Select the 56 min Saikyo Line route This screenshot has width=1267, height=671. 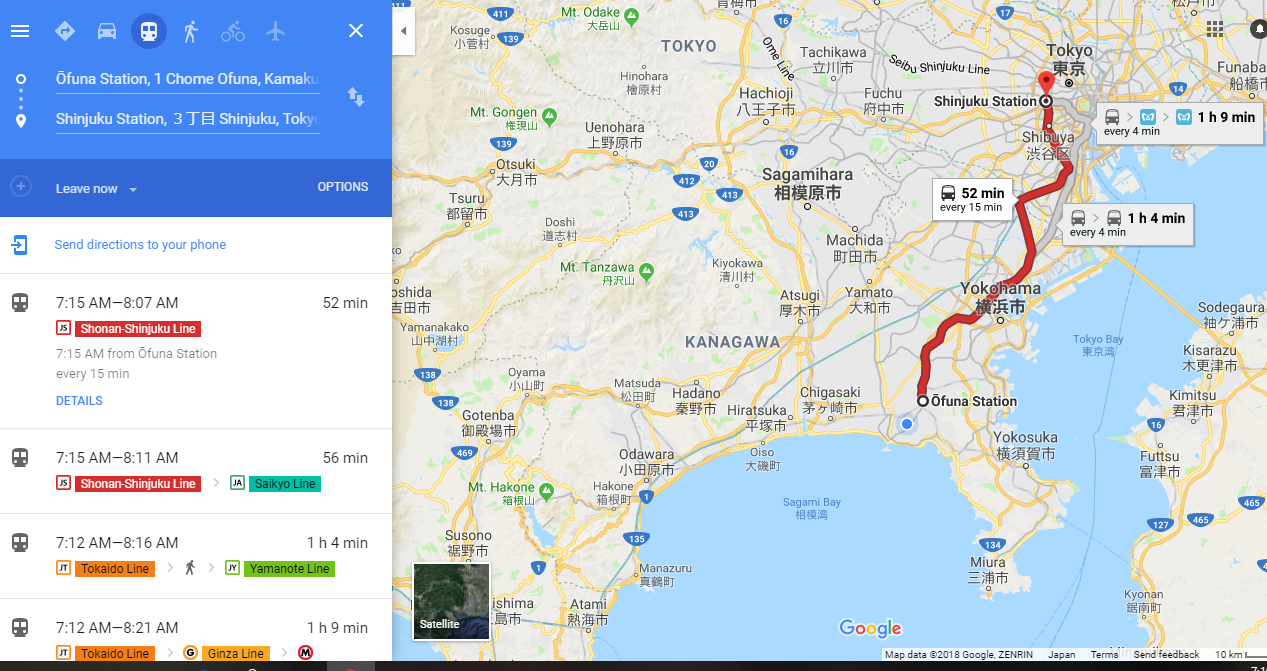click(196, 471)
